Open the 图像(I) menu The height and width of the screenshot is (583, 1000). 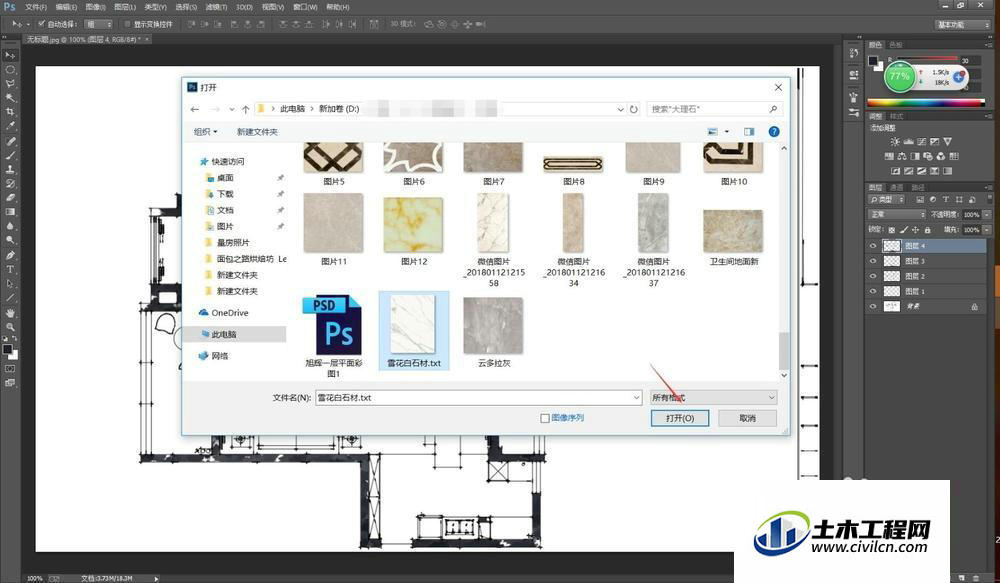(95, 7)
